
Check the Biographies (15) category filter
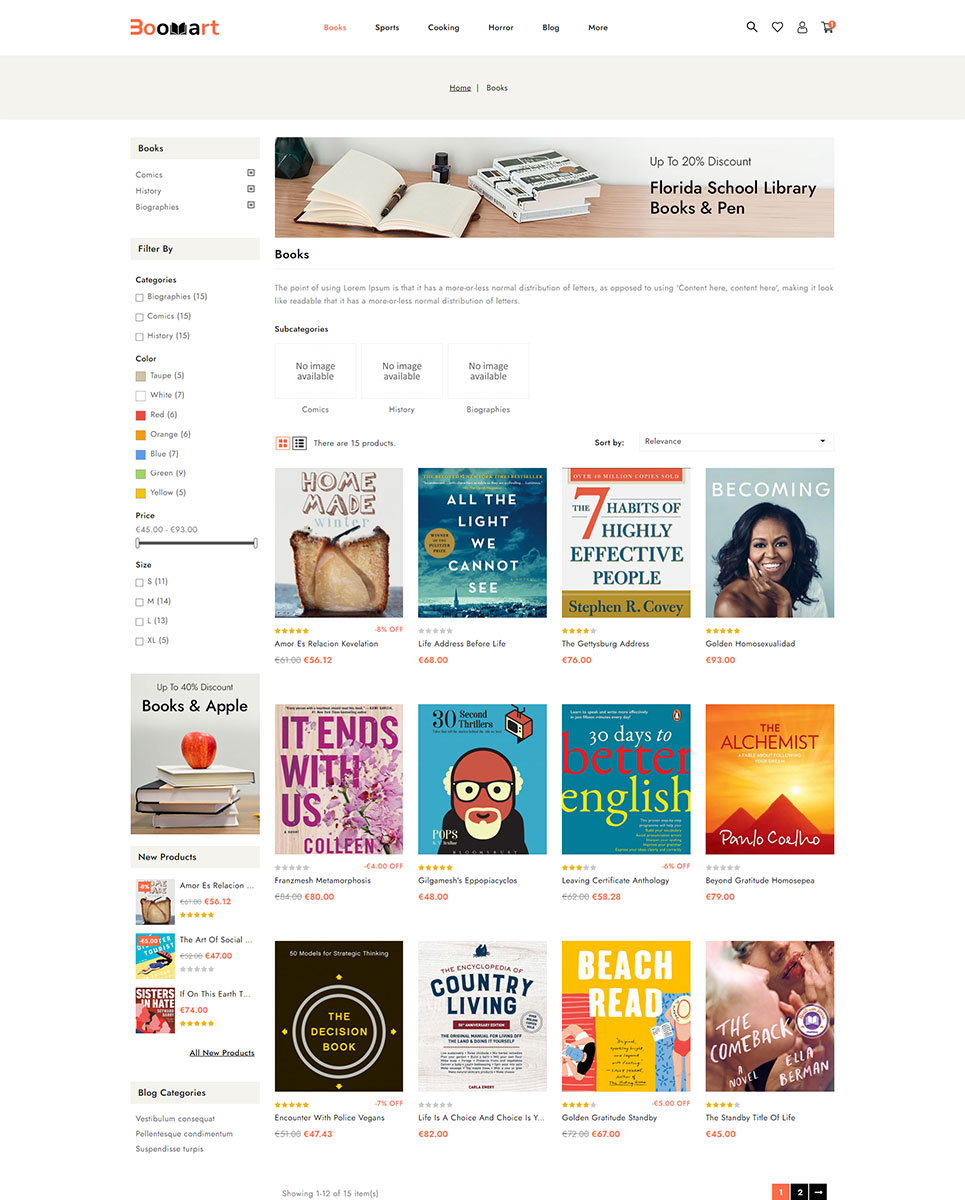139,297
